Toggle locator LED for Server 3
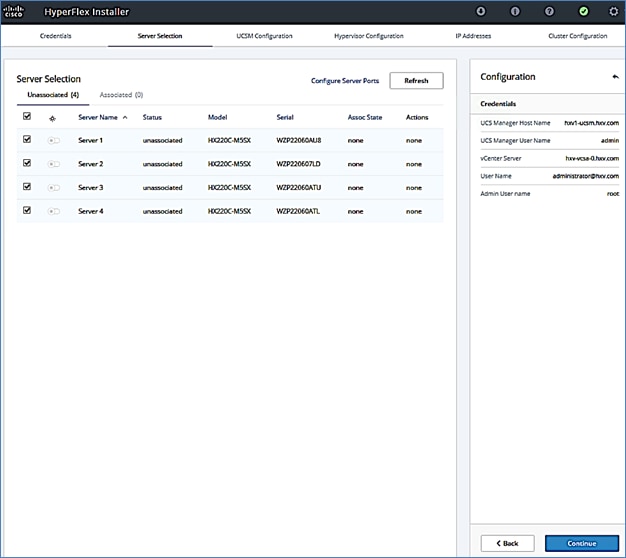The height and width of the screenshot is (558, 626). click(53, 188)
